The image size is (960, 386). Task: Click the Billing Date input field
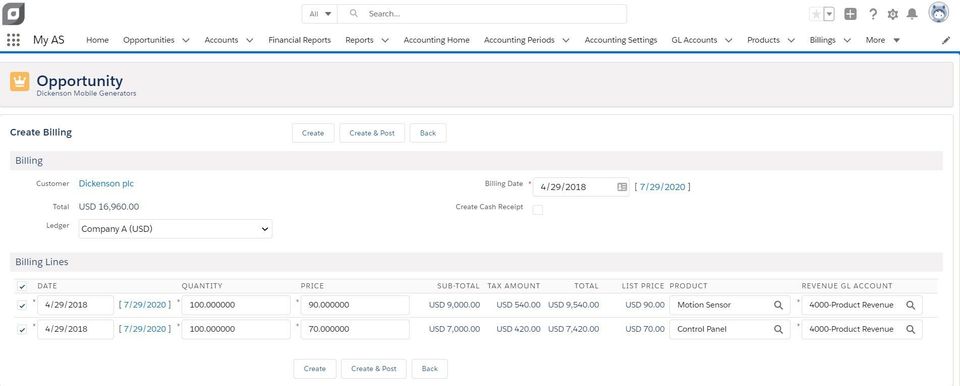(581, 187)
